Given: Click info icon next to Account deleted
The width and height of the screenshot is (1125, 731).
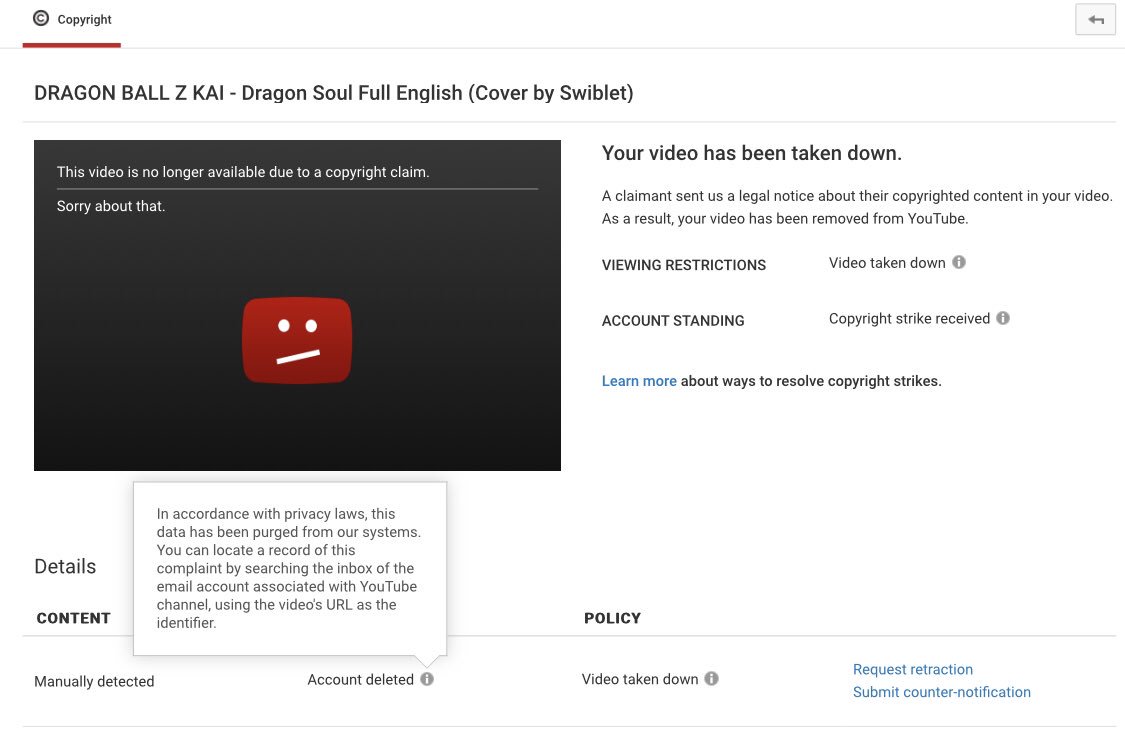Looking at the screenshot, I should click(x=427, y=679).
